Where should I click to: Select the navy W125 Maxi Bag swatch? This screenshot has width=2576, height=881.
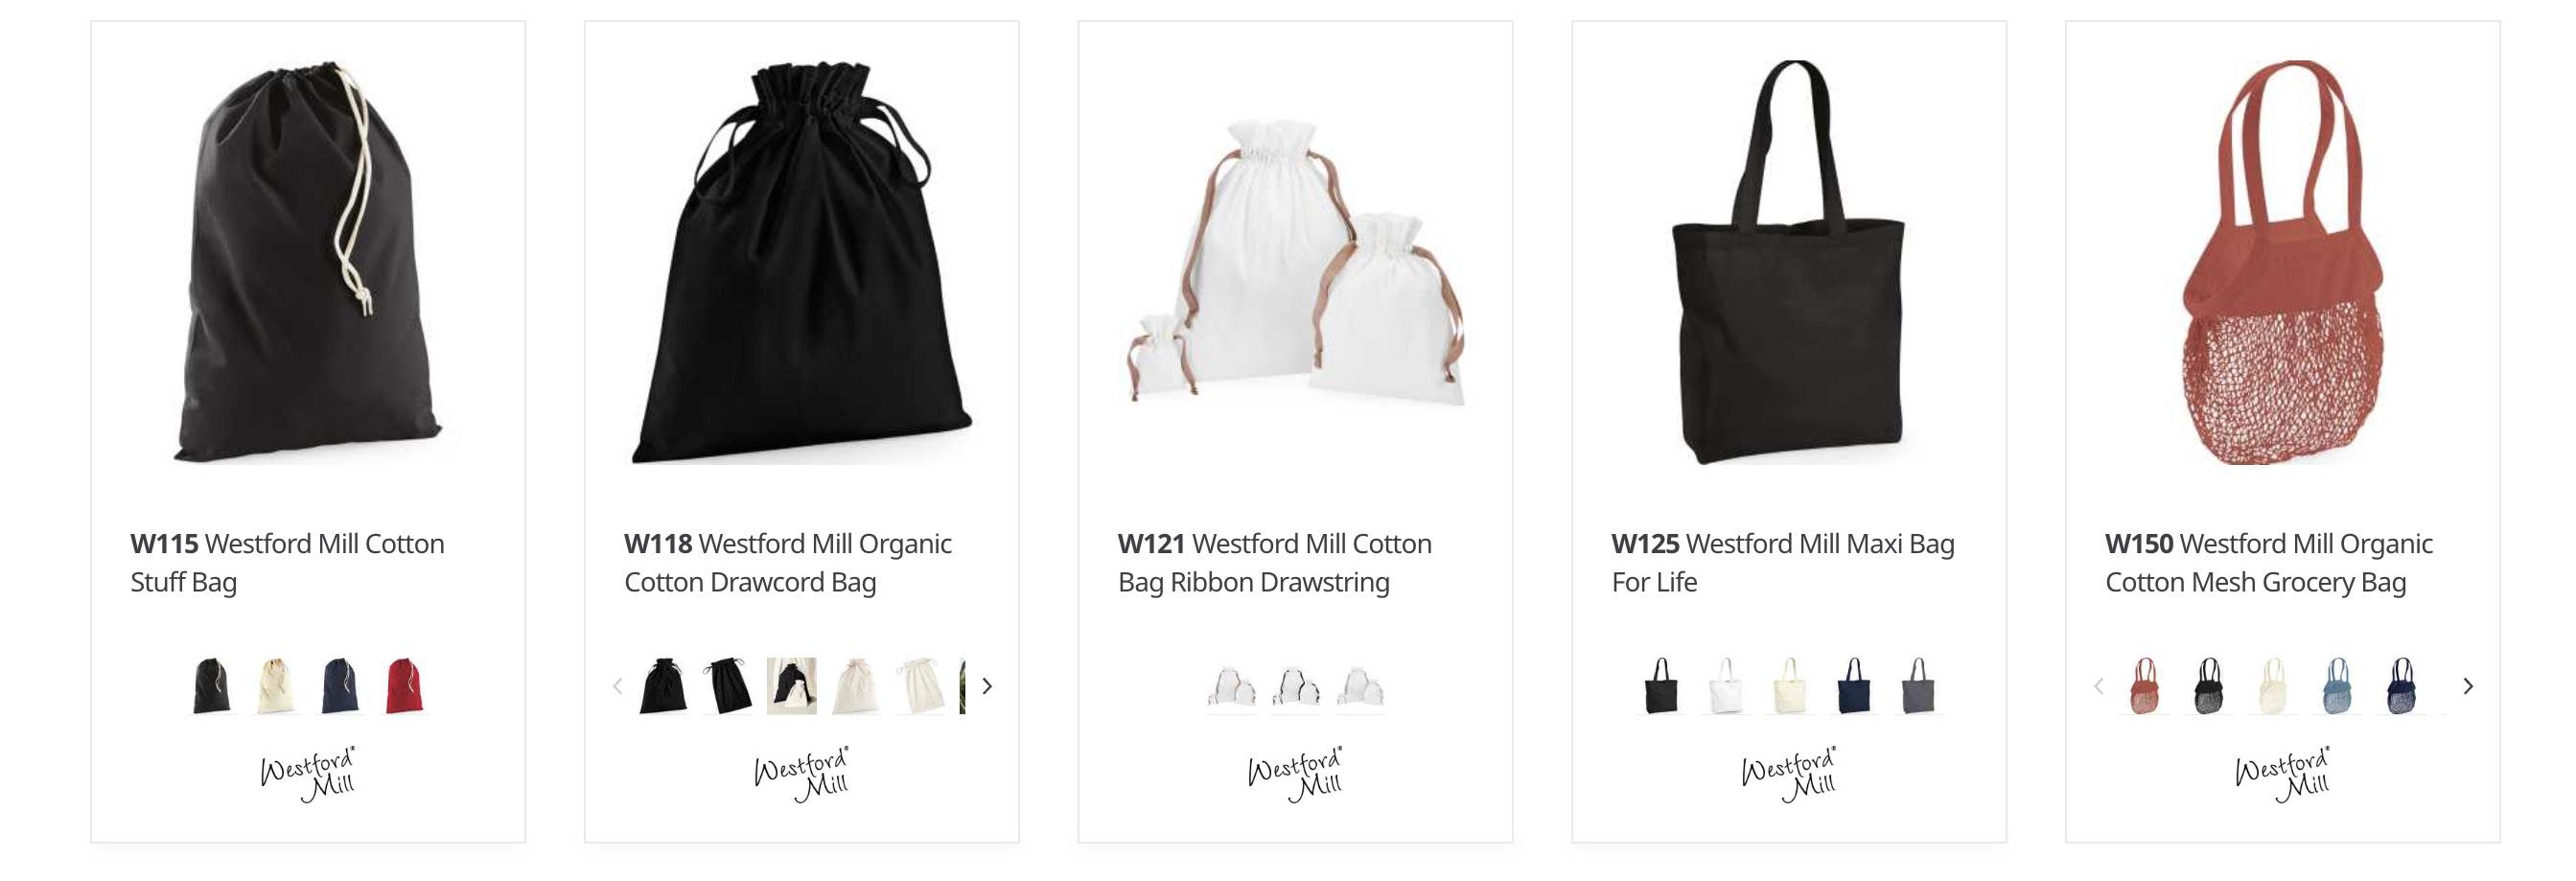pos(1854,686)
